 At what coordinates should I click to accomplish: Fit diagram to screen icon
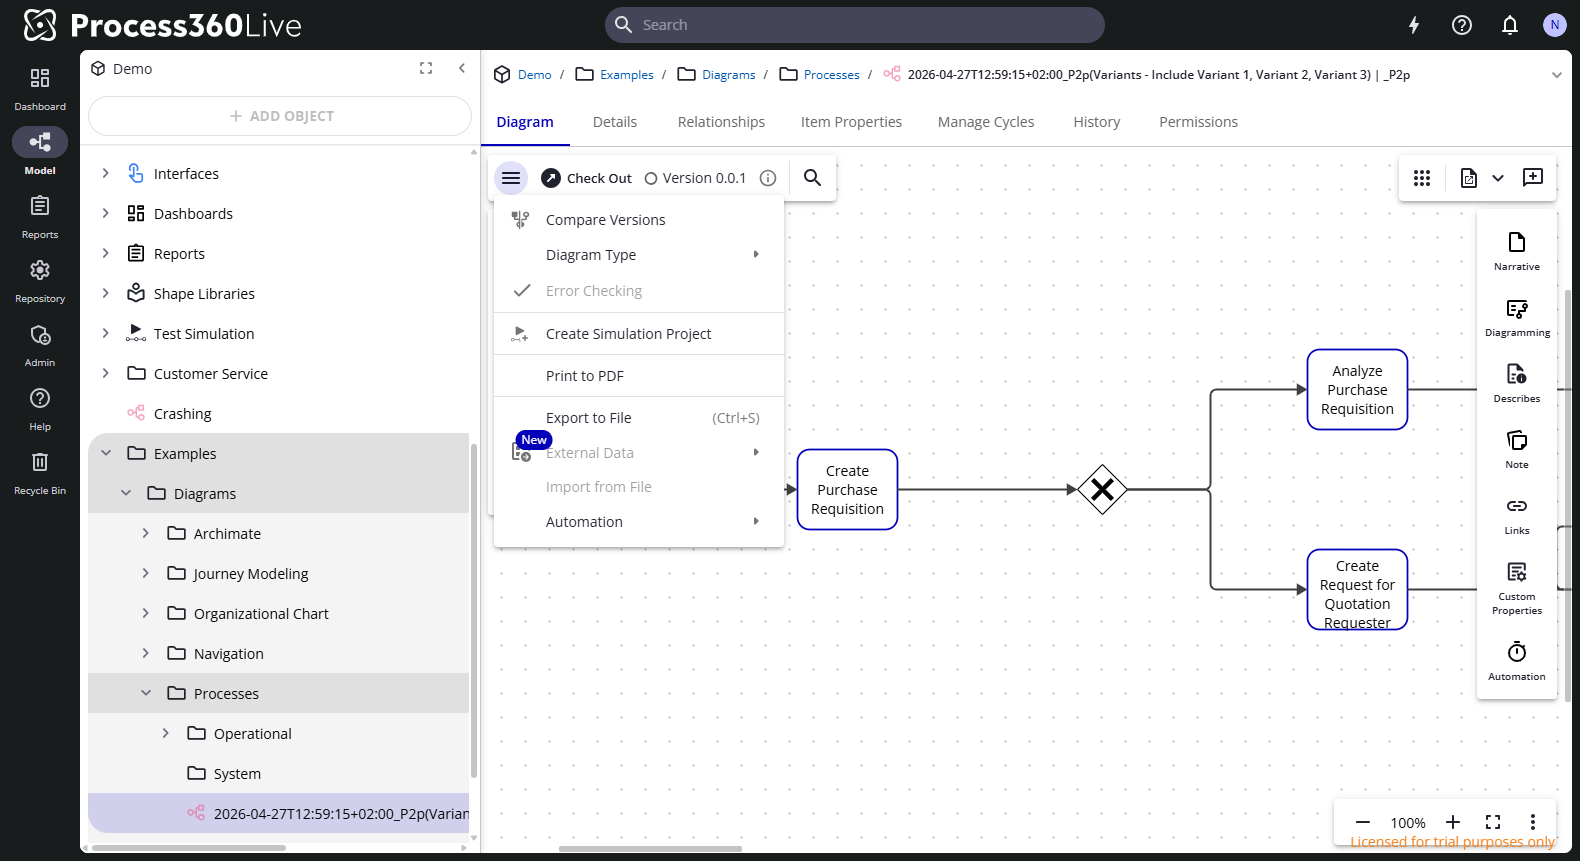tap(1493, 822)
